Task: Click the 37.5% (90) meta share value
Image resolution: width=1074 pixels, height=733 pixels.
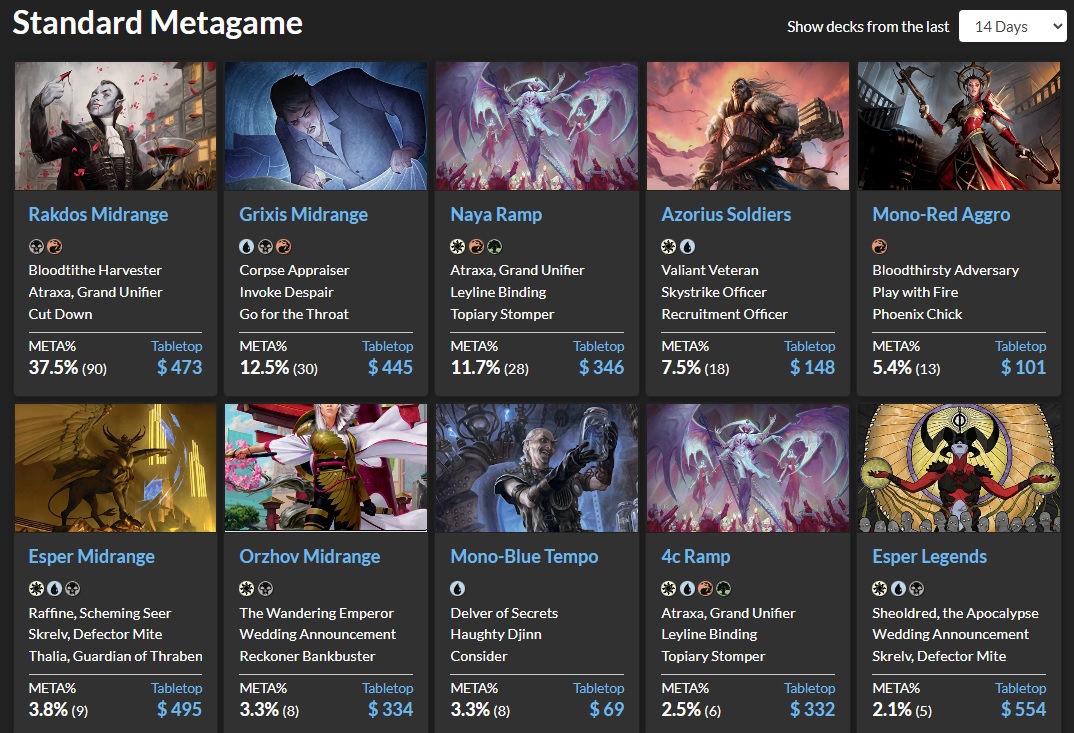Action: [68, 368]
